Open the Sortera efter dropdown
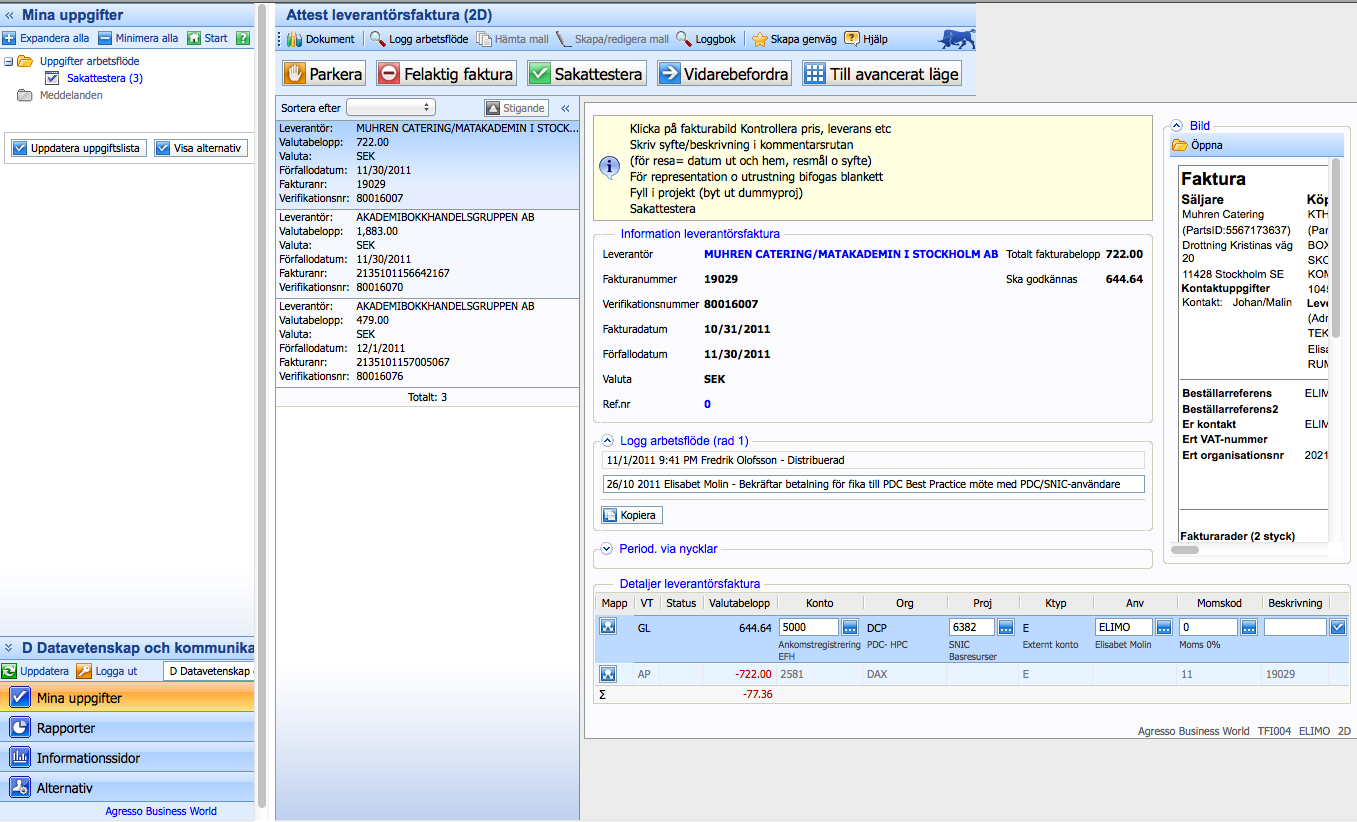Viewport: 1357px width, 822px height. pyautogui.click(x=390, y=107)
